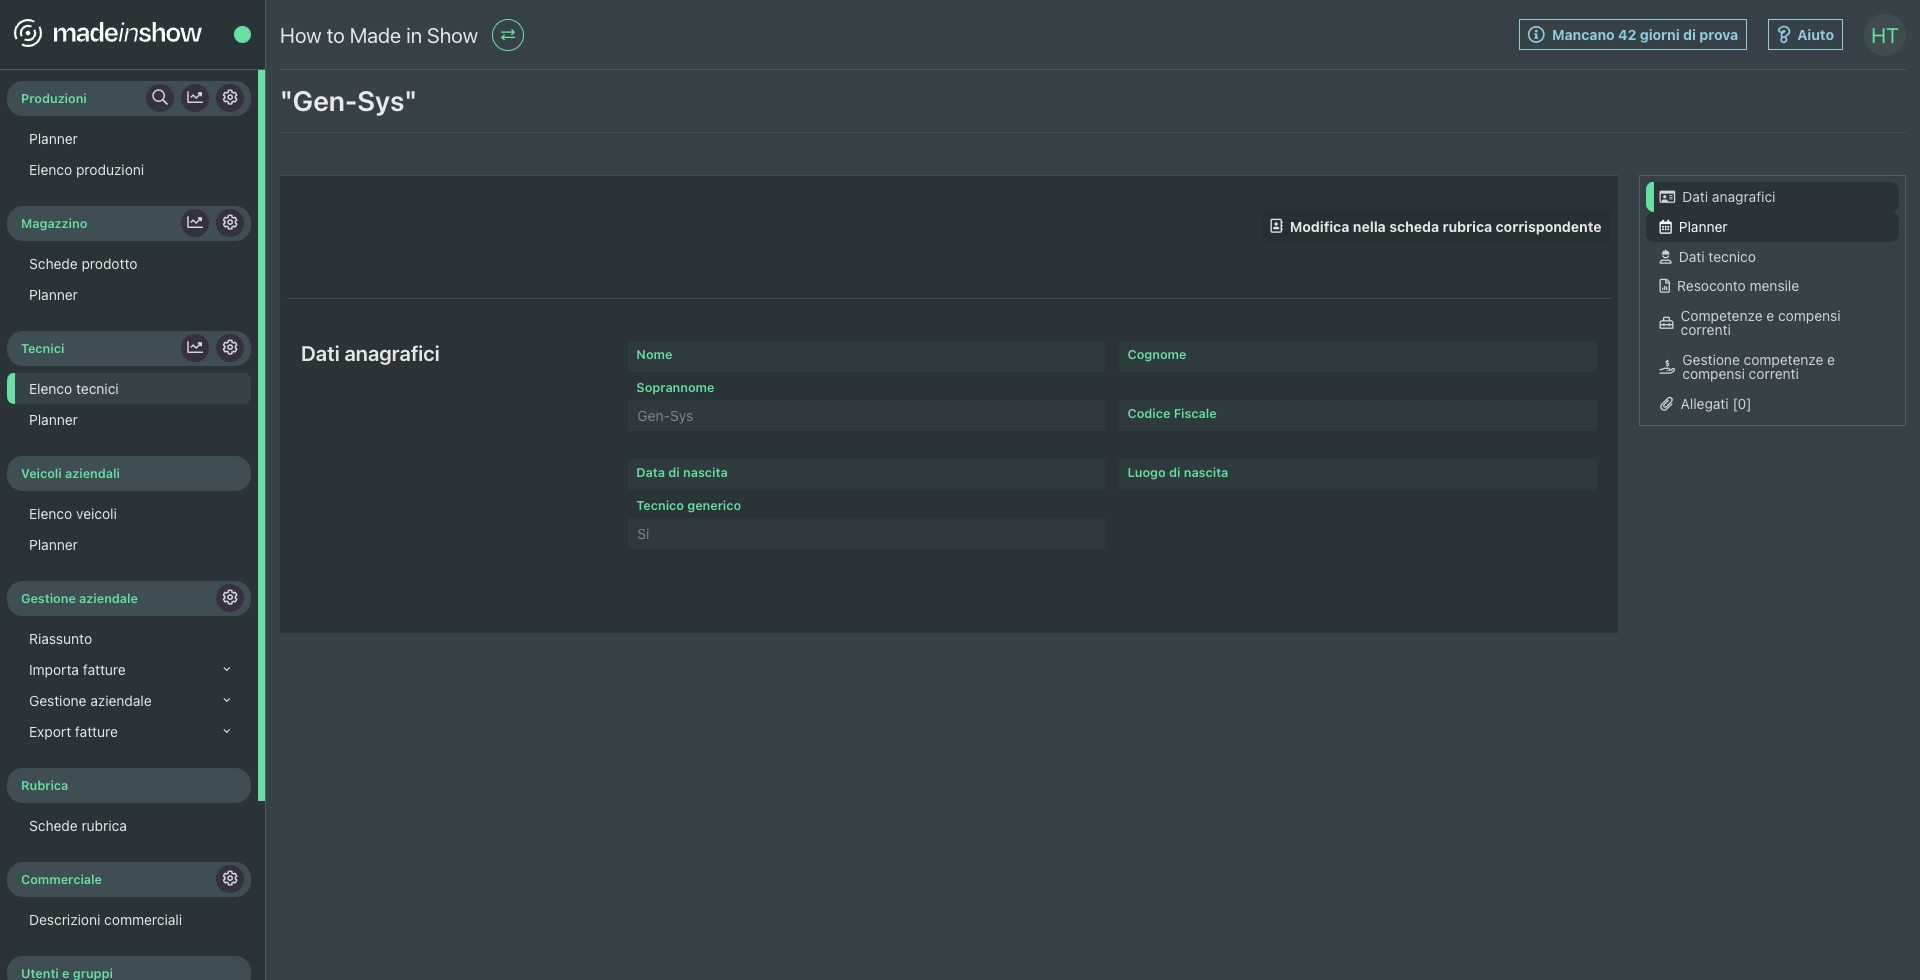Expand the Importa fatture submenu
This screenshot has width=1920, height=980.
[x=227, y=670]
